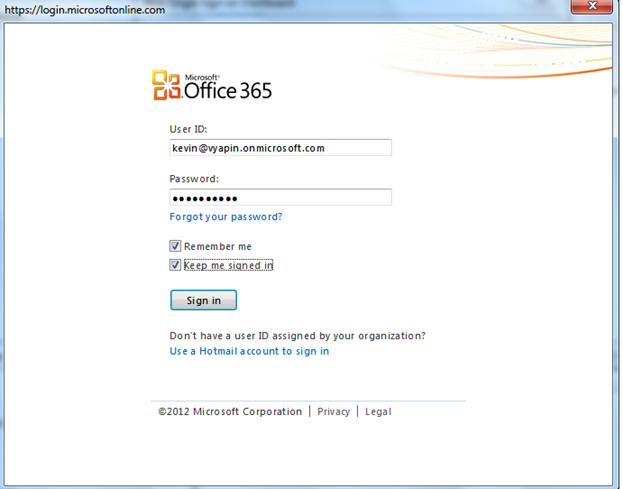
Task: Open the Forgot your password link
Action: pyautogui.click(x=226, y=217)
